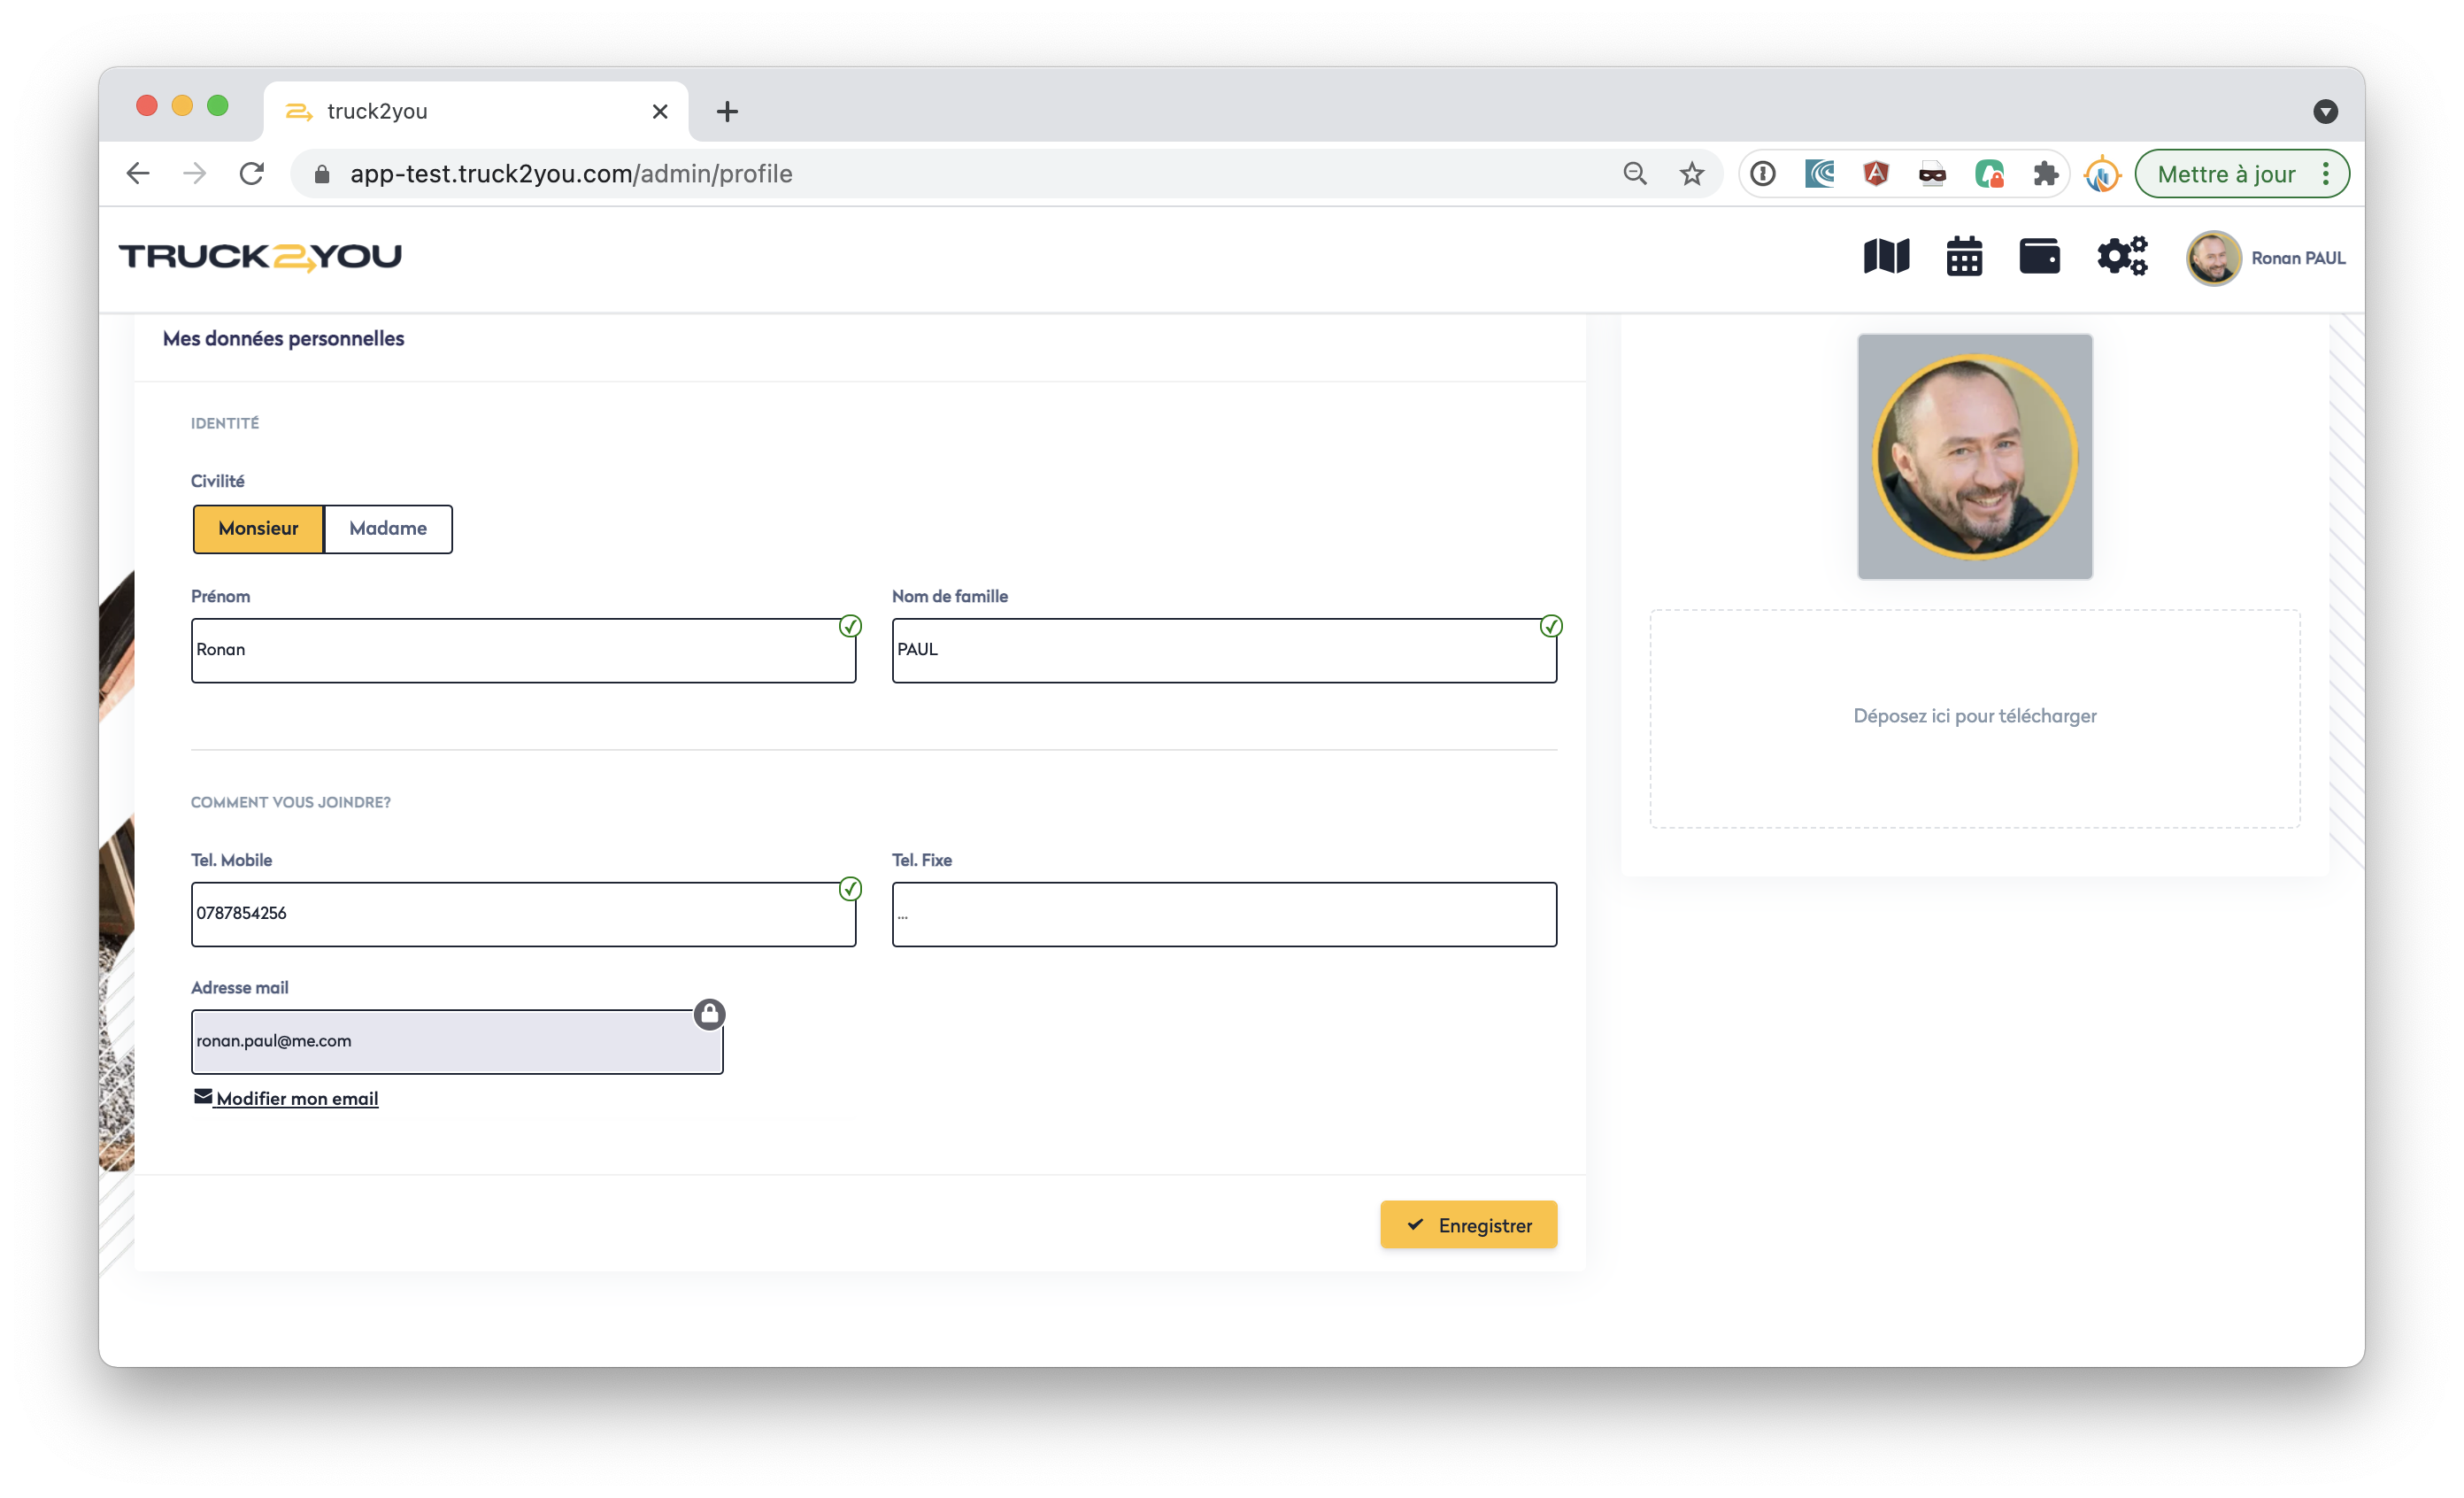Open the Chrome three-dot menu
This screenshot has height=1498, width=2464.
click(x=2326, y=174)
